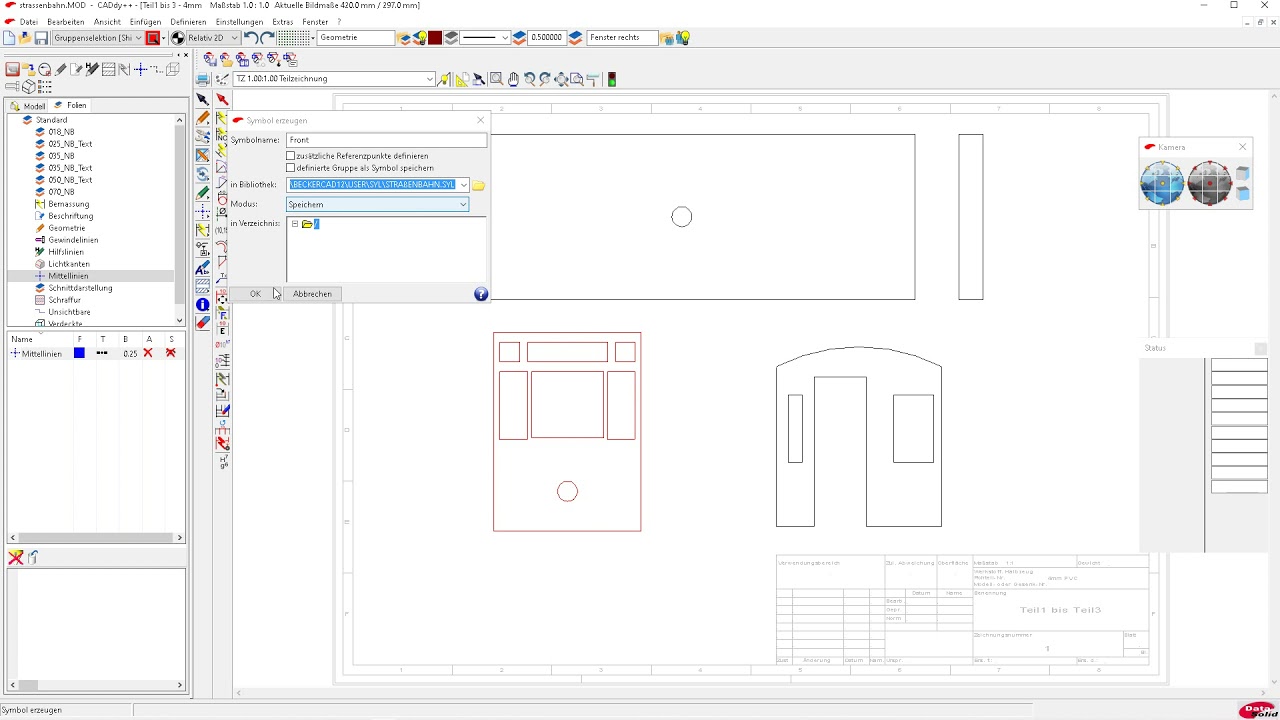1280x720 pixels.
Task: Close the Symbol erzeugen dialog
Action: pos(480,120)
